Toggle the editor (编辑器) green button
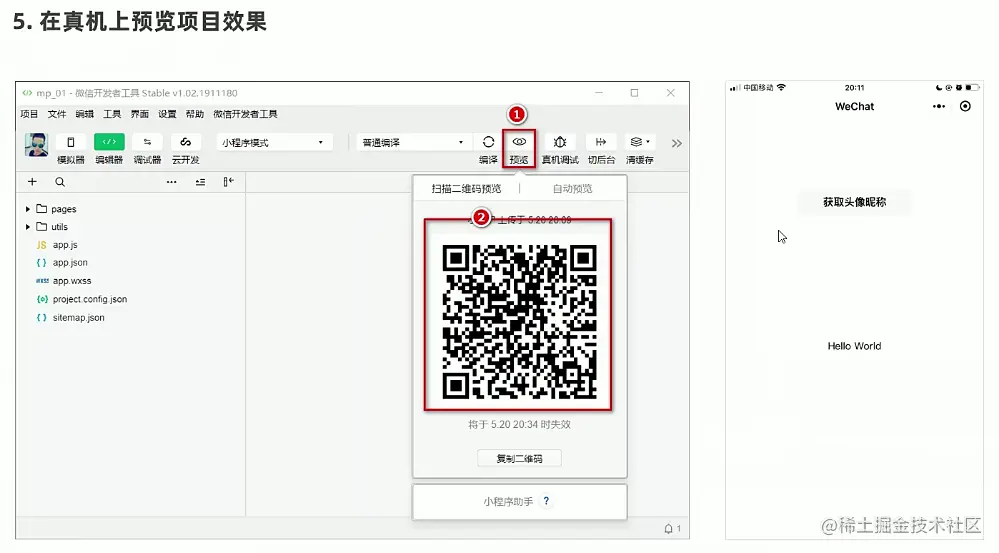Viewport: 999px width, 553px height. 109,142
